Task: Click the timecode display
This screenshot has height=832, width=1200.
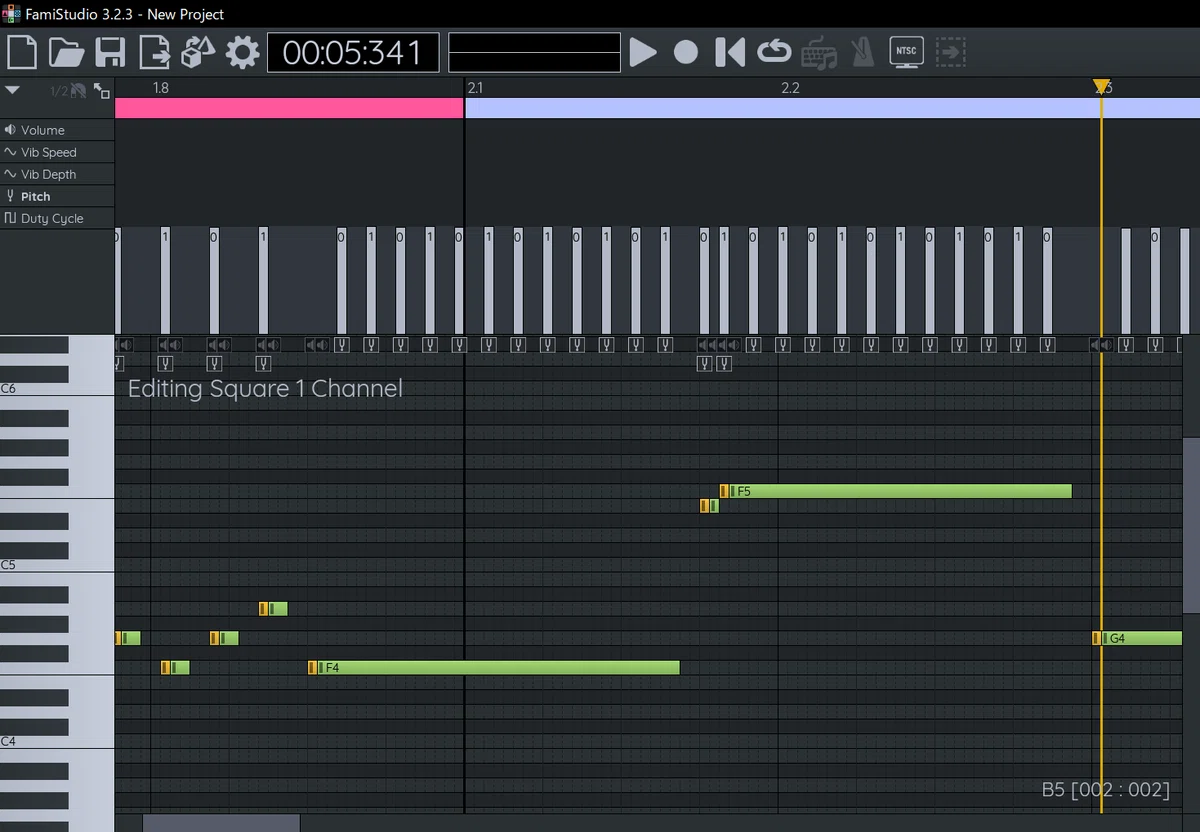Action: coord(353,52)
